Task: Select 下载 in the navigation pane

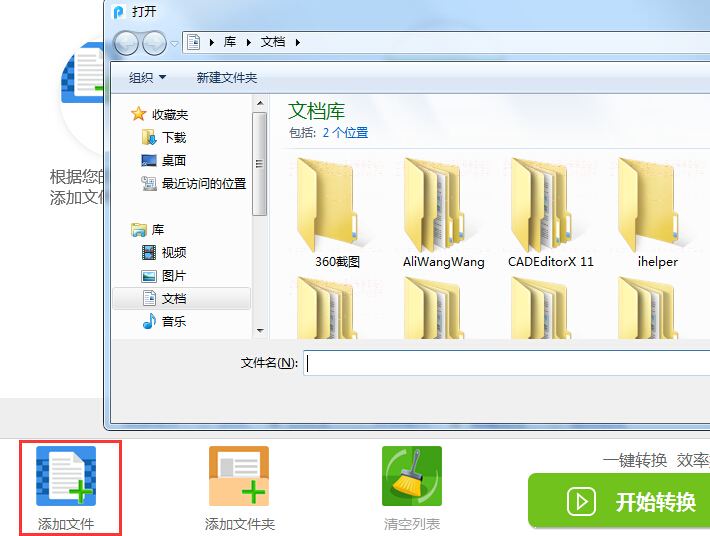Action: [174, 137]
